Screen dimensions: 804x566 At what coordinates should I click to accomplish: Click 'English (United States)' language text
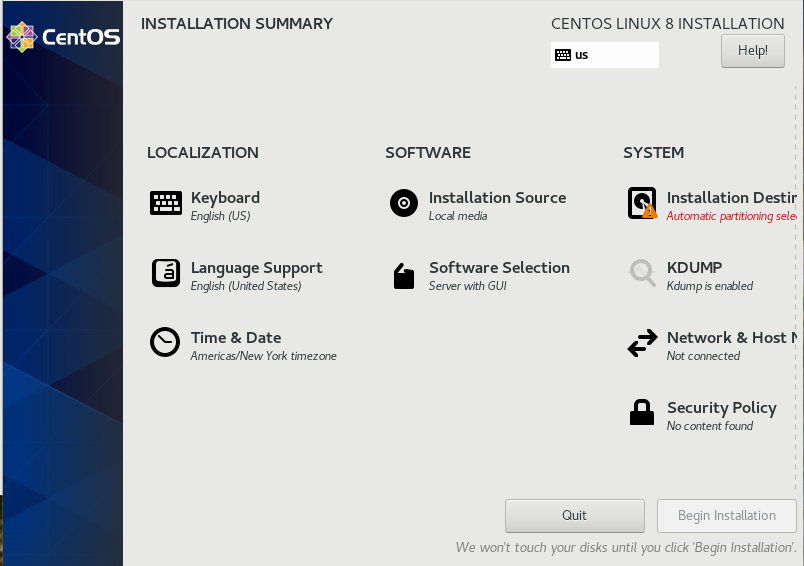pyautogui.click(x=246, y=286)
